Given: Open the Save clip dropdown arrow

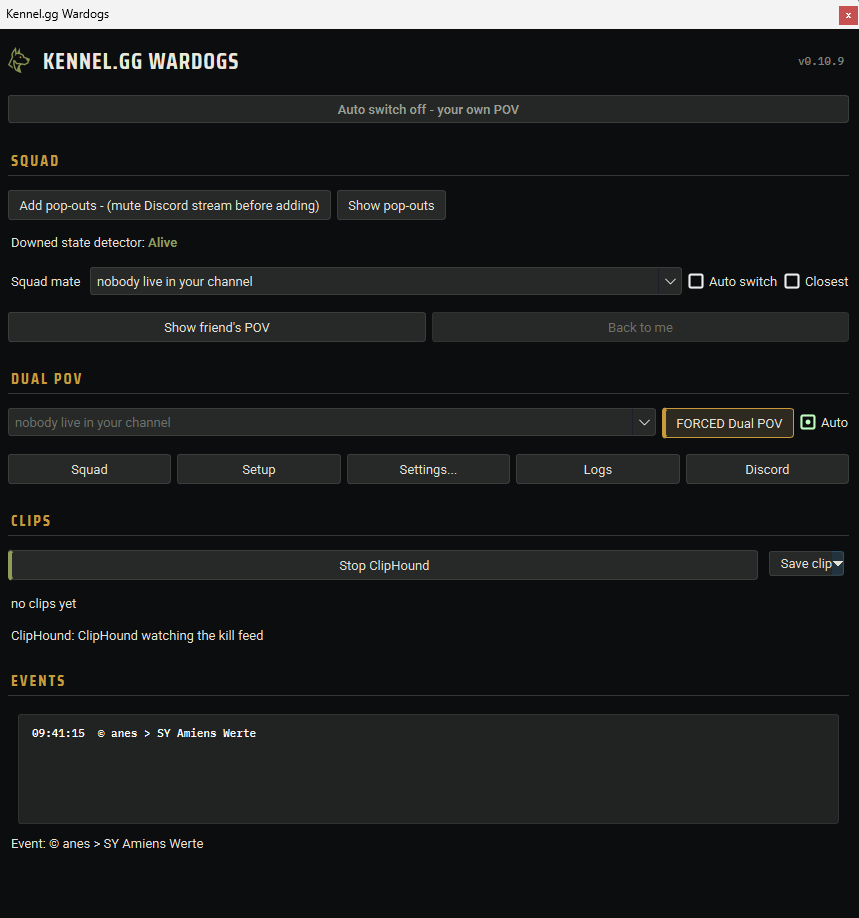Looking at the screenshot, I should [x=838, y=564].
